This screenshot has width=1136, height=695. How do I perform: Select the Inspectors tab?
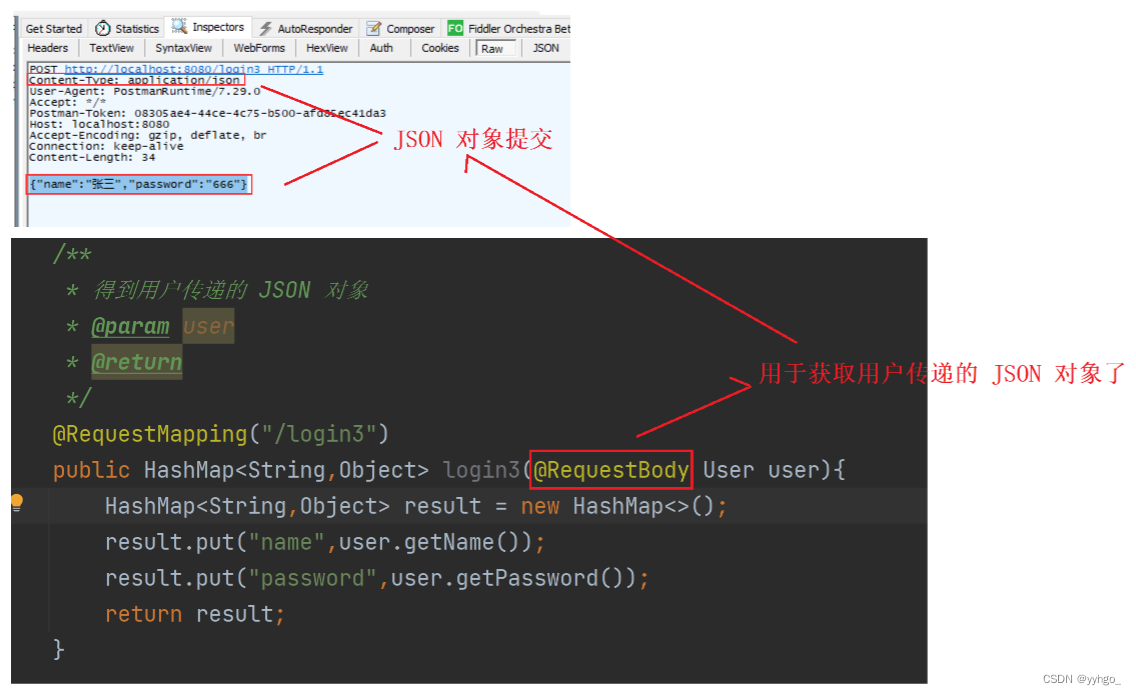tap(208, 27)
